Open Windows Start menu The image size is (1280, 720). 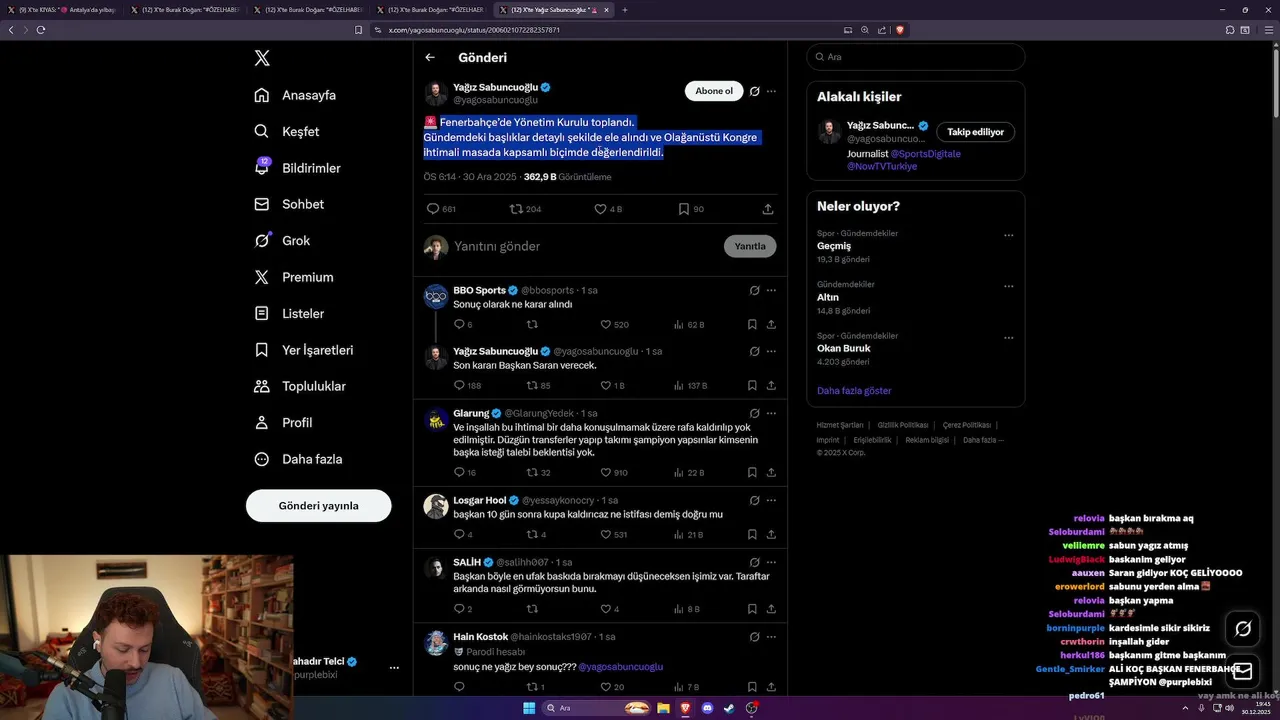[x=529, y=708]
